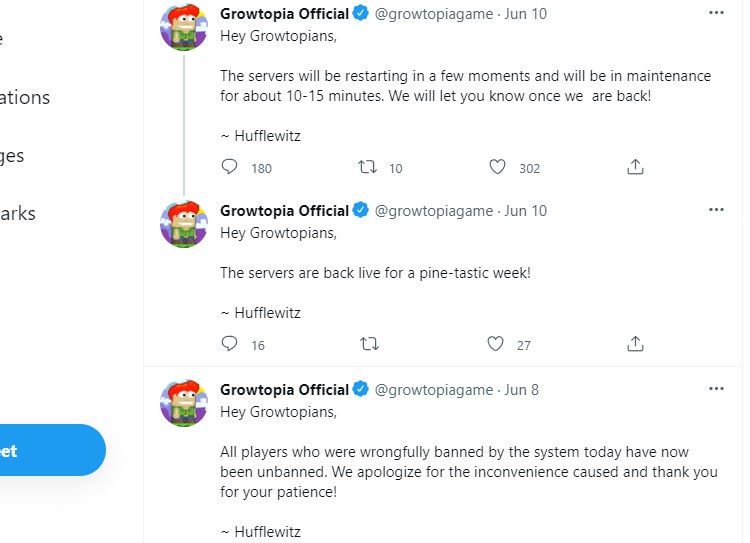This screenshot has width=750, height=543.
Task: Open more options on first Jun 10 tweet
Action: [716, 13]
